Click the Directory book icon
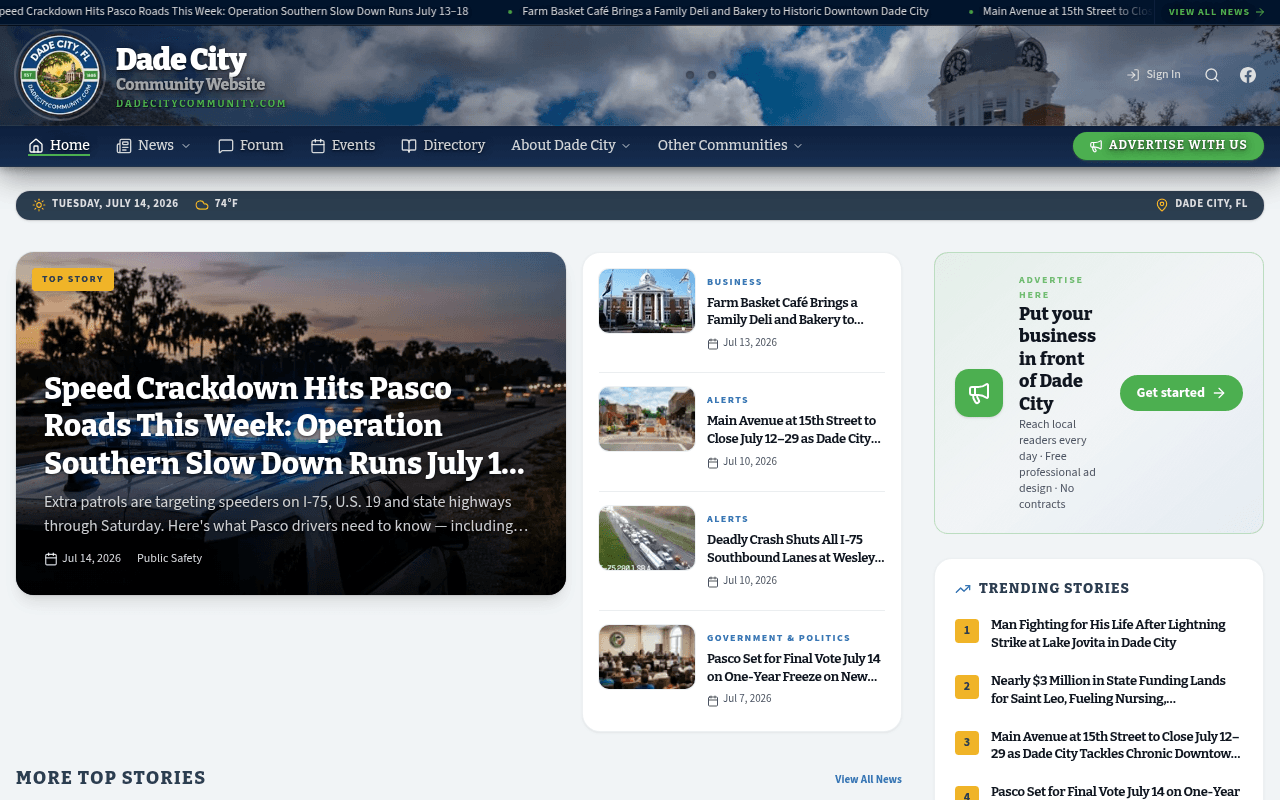The height and width of the screenshot is (800, 1280). click(409, 146)
